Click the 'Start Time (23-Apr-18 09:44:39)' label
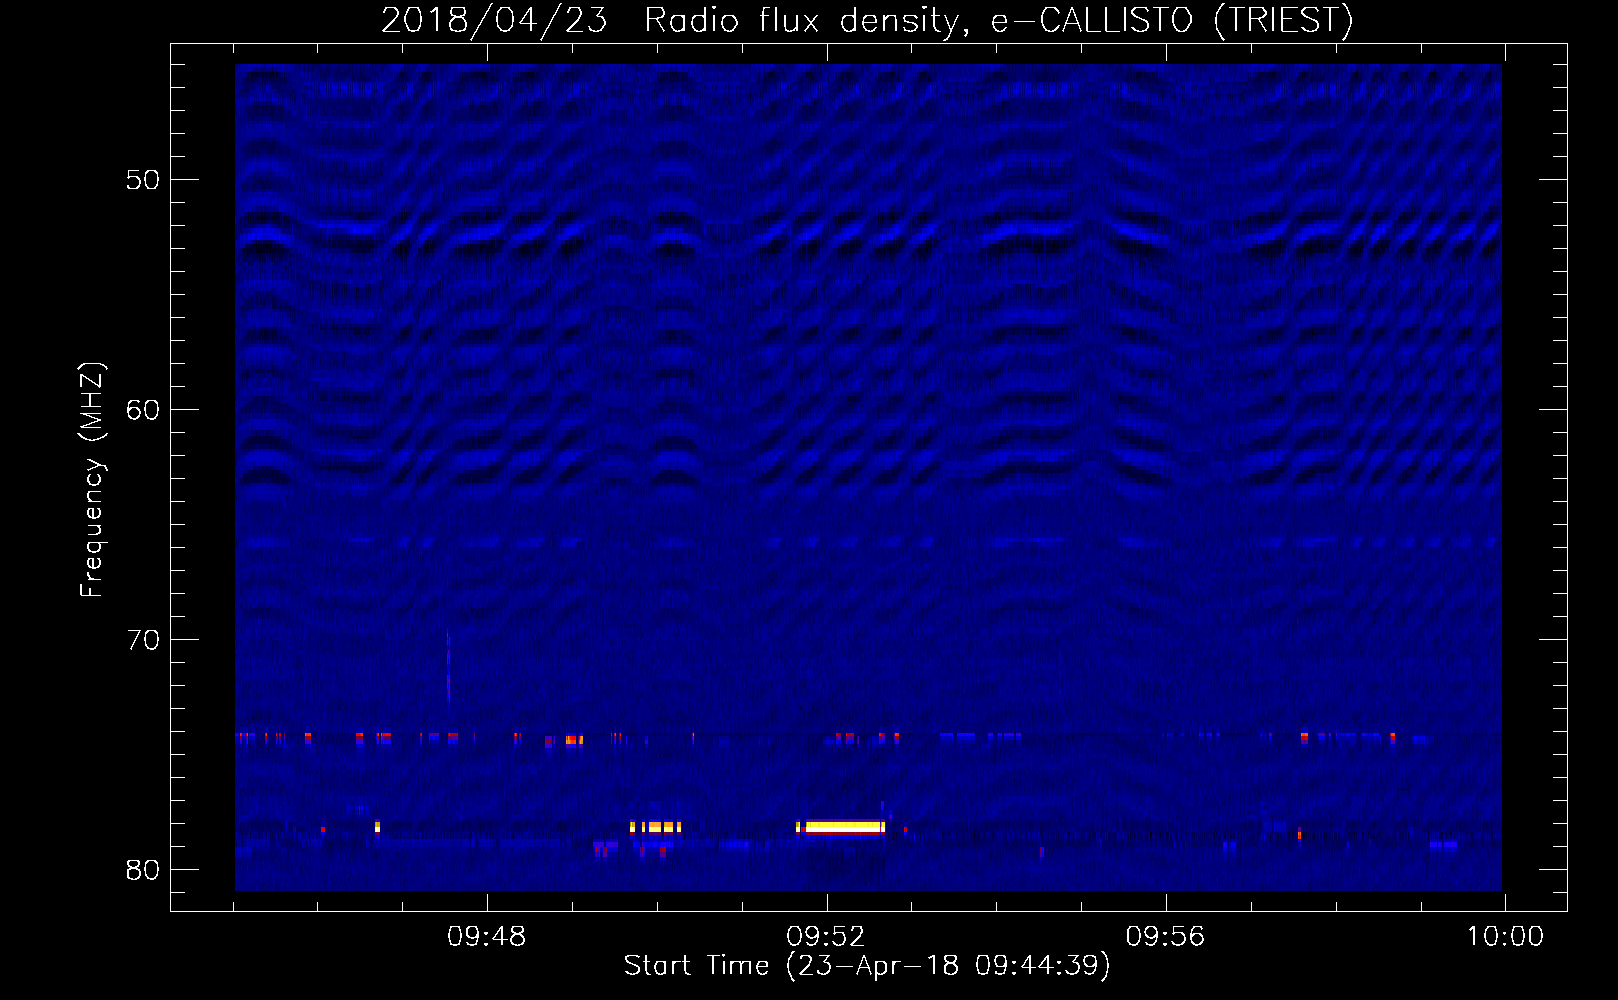 coord(867,966)
